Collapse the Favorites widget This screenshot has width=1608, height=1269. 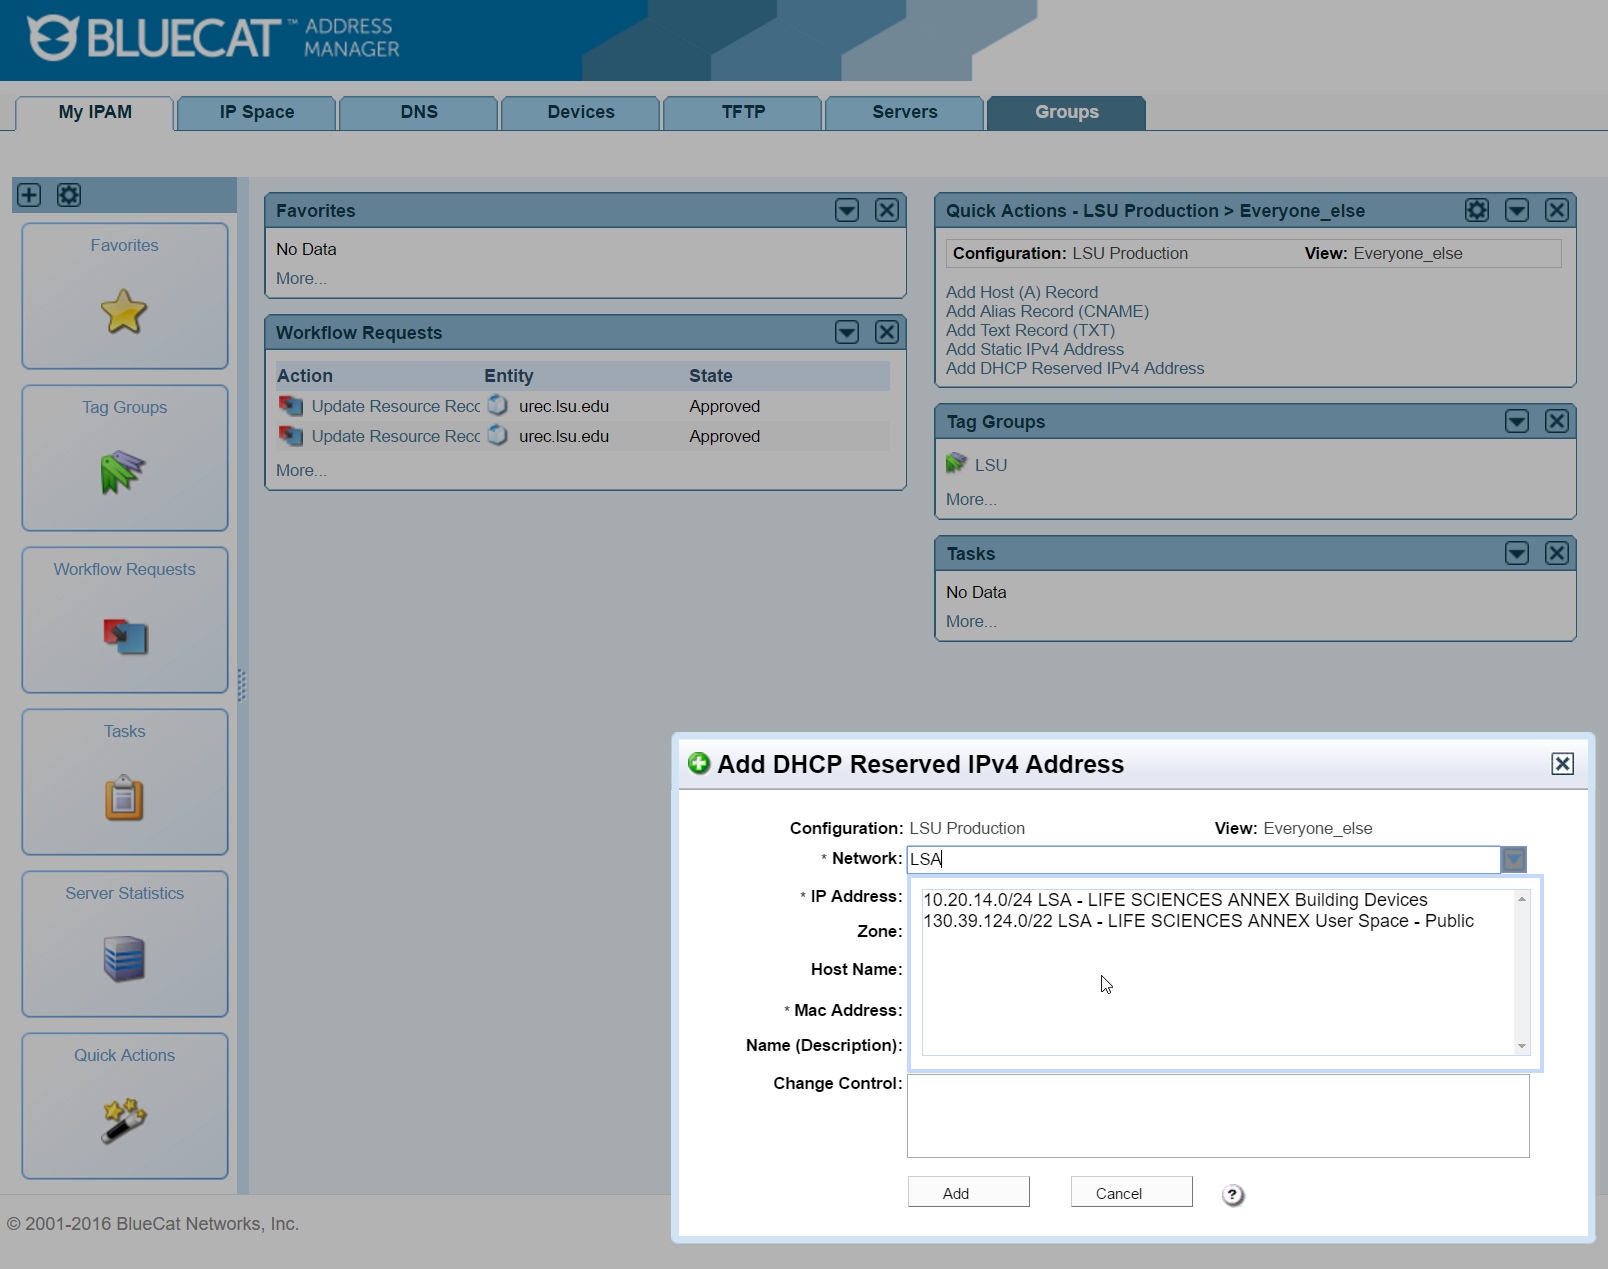point(847,210)
